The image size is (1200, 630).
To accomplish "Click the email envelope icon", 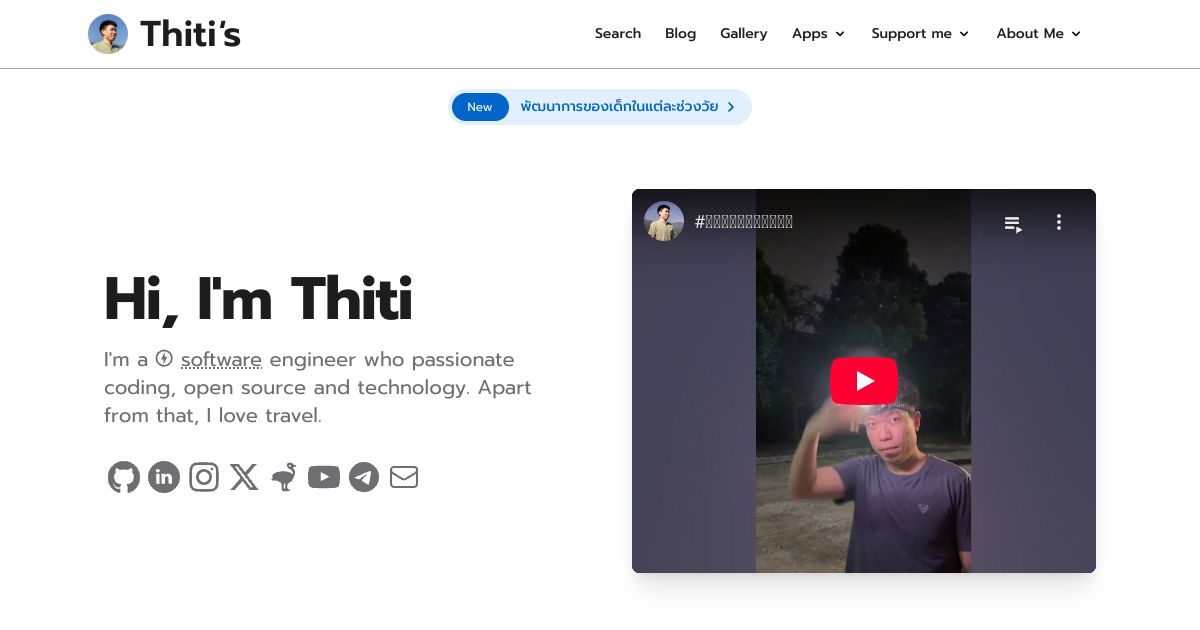I will [x=404, y=477].
